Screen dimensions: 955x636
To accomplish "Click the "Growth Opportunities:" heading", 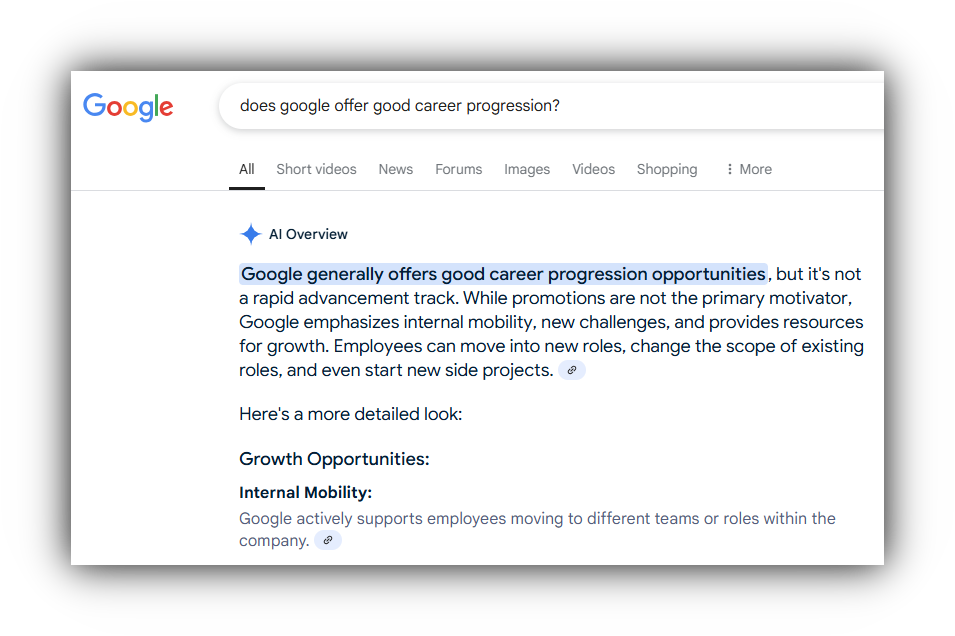I will [334, 459].
